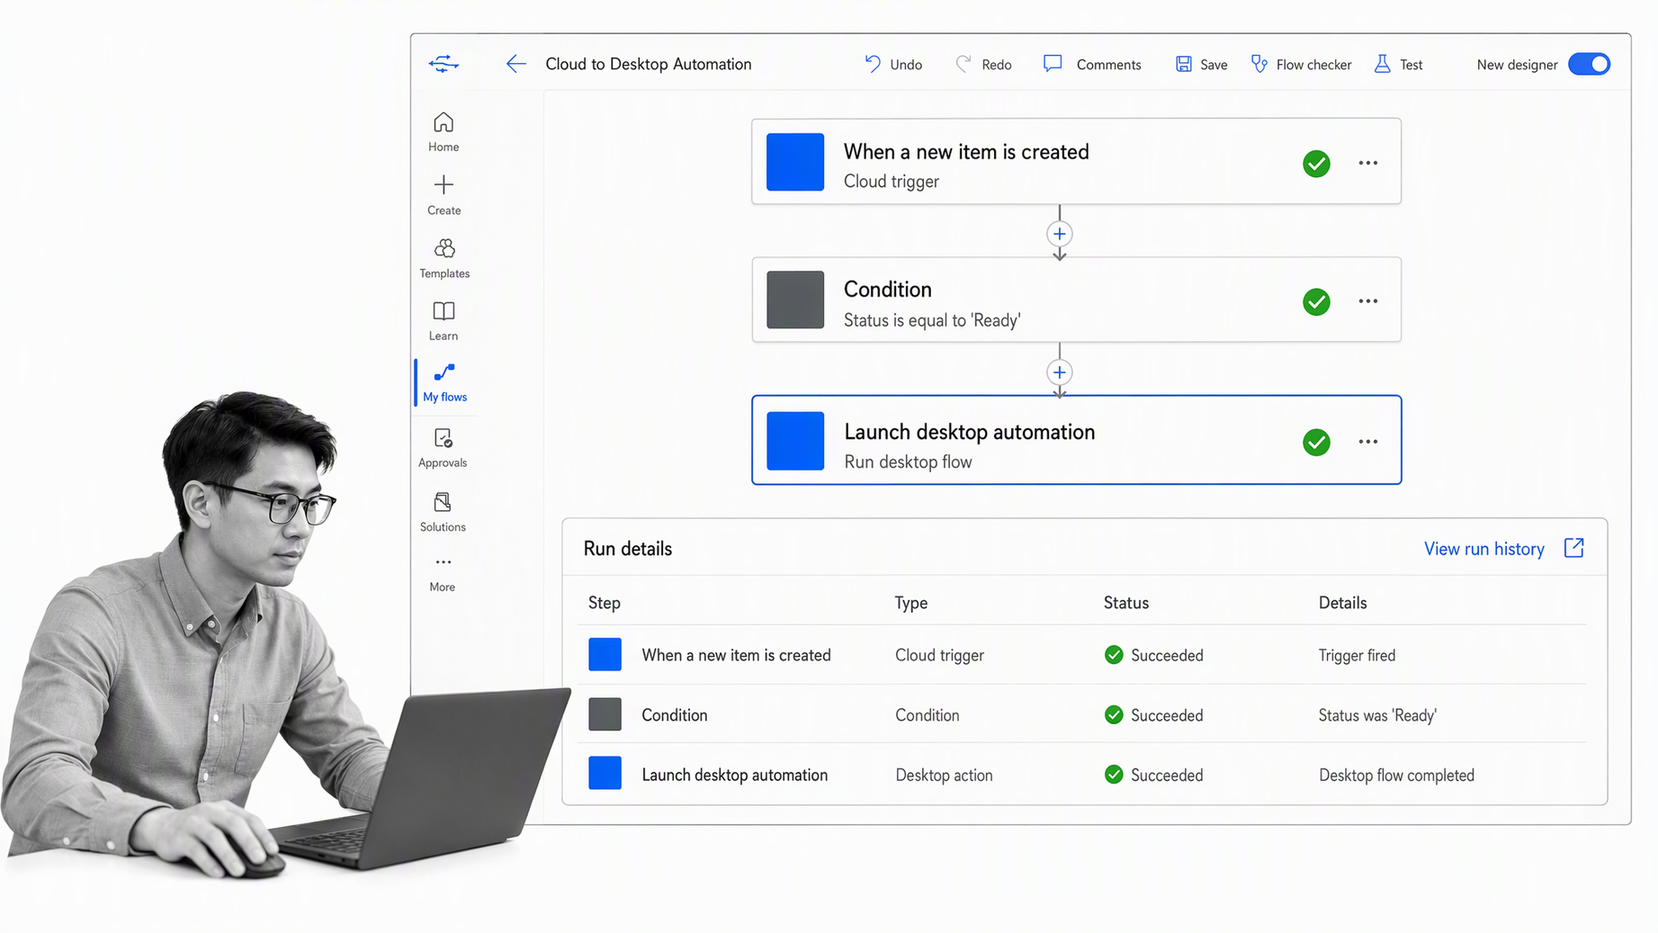Open Solutions in the sidebar
1658x933 pixels.
click(443, 512)
